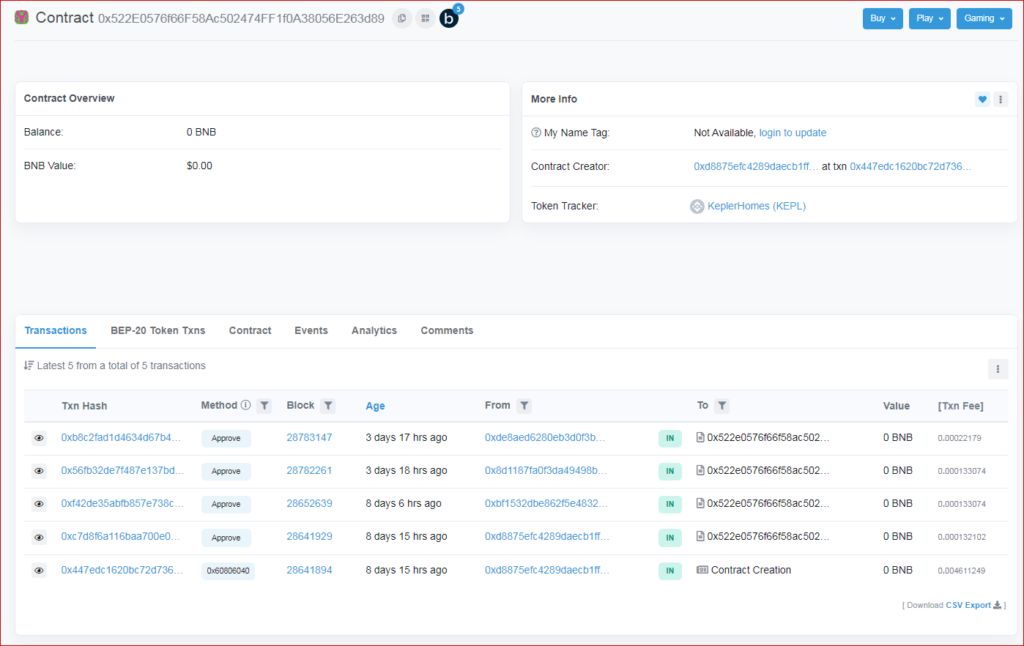Click 'login to update' link

tap(792, 133)
